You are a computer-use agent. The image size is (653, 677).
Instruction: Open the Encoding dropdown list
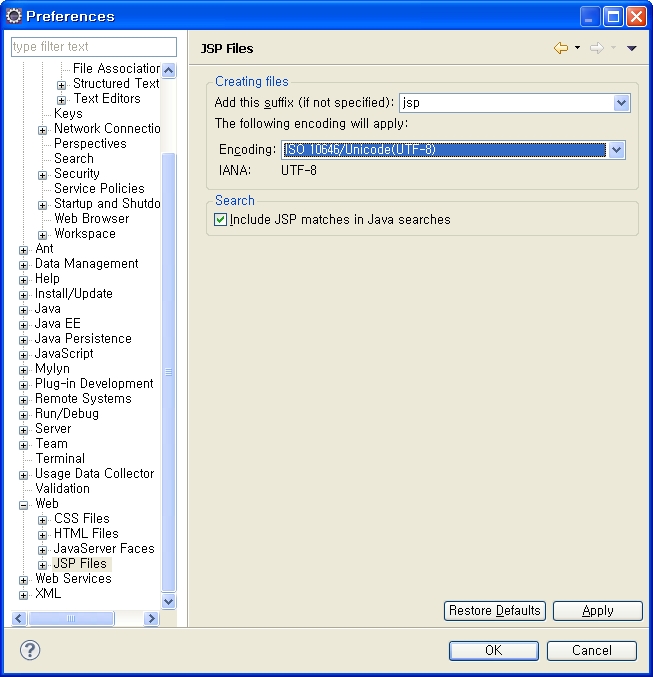[616, 150]
